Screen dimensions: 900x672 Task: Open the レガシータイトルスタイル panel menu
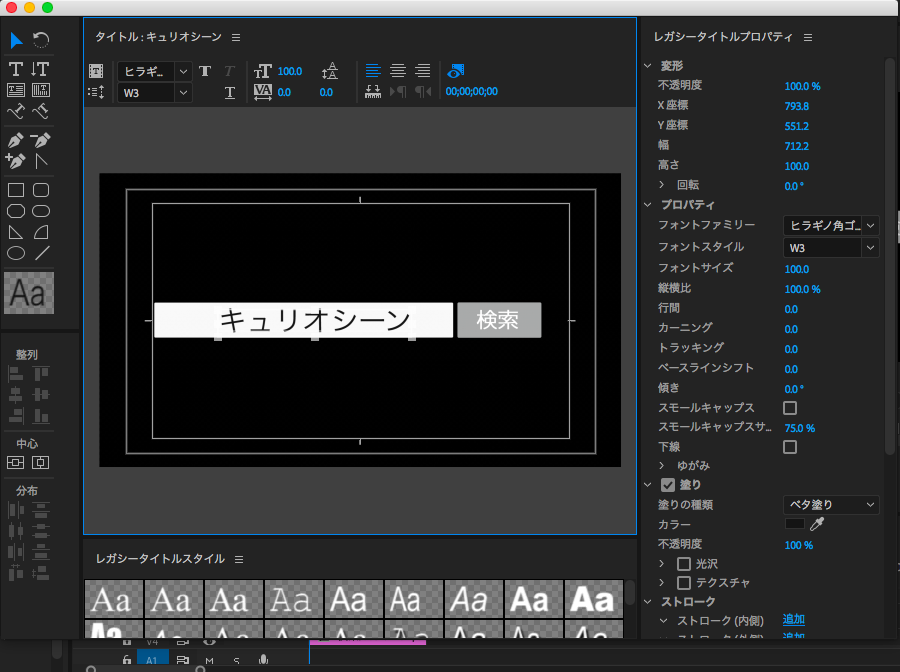[238, 559]
